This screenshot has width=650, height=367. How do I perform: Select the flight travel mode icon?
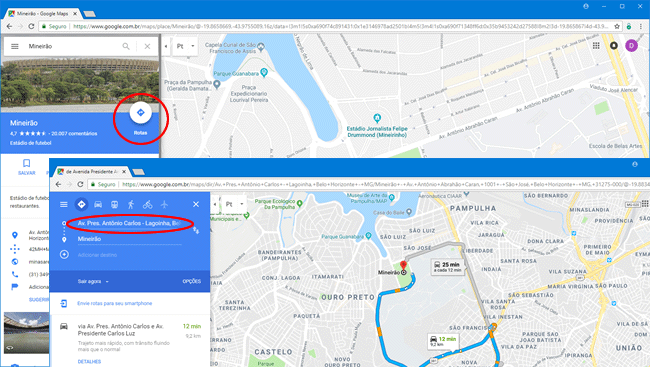[x=165, y=204]
